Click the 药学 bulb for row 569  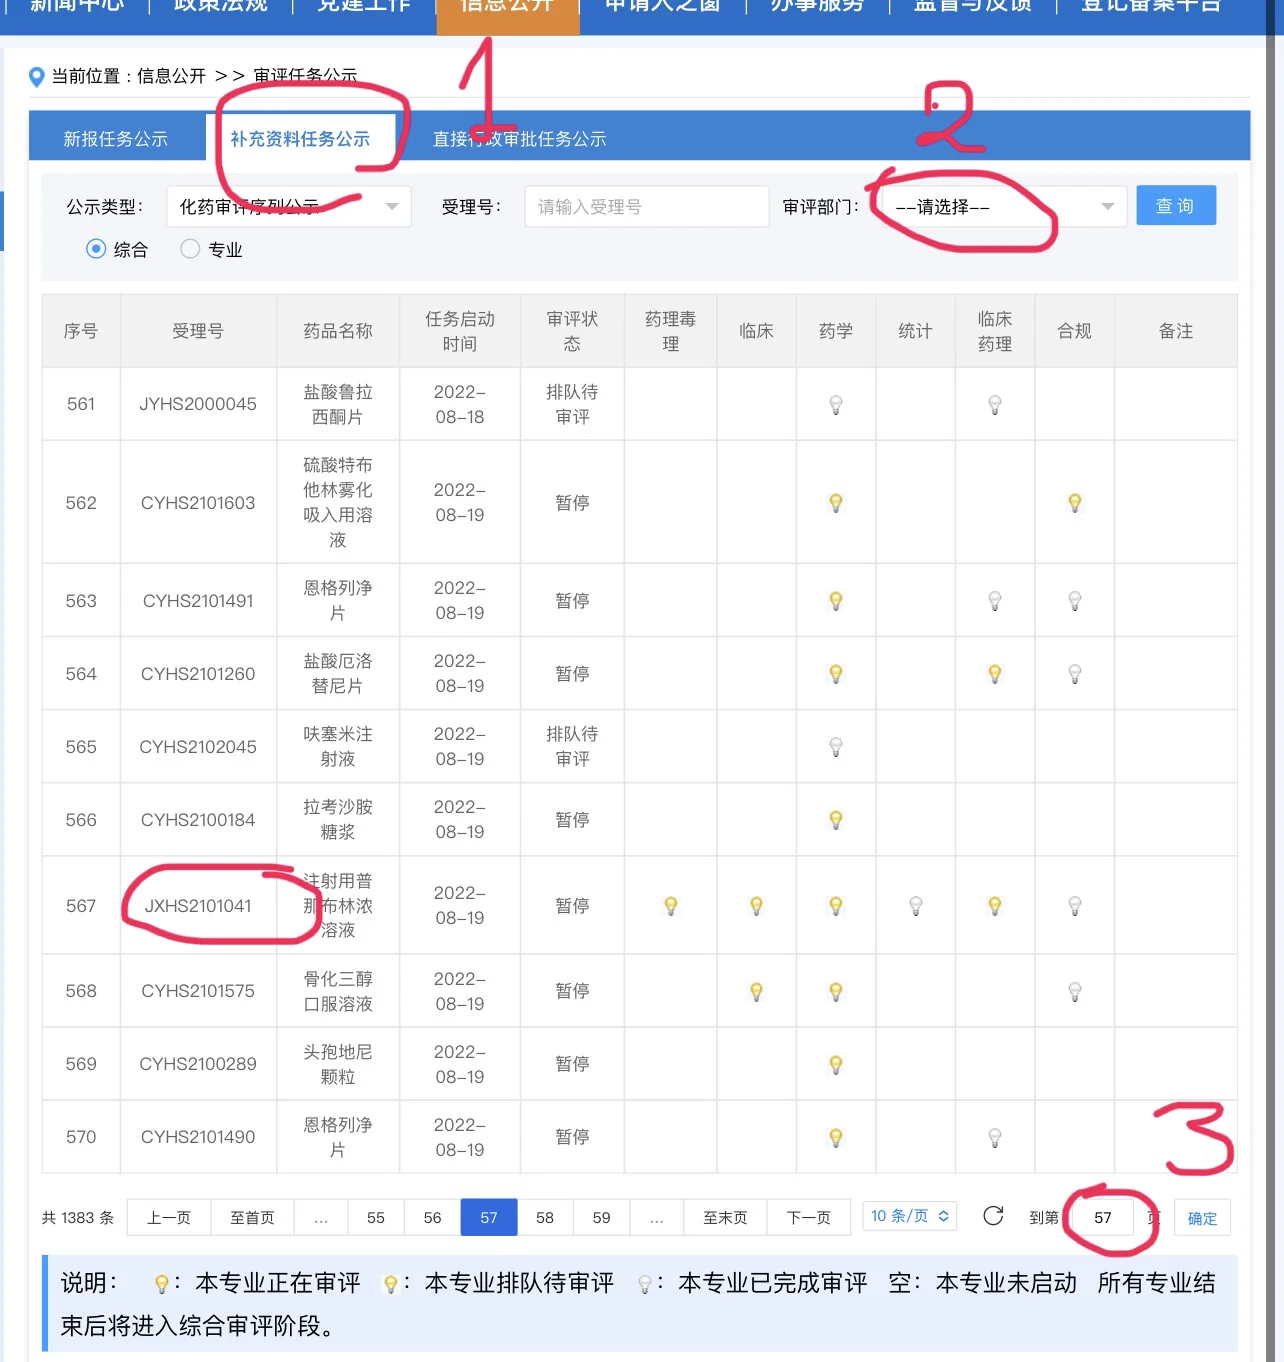coord(836,1065)
